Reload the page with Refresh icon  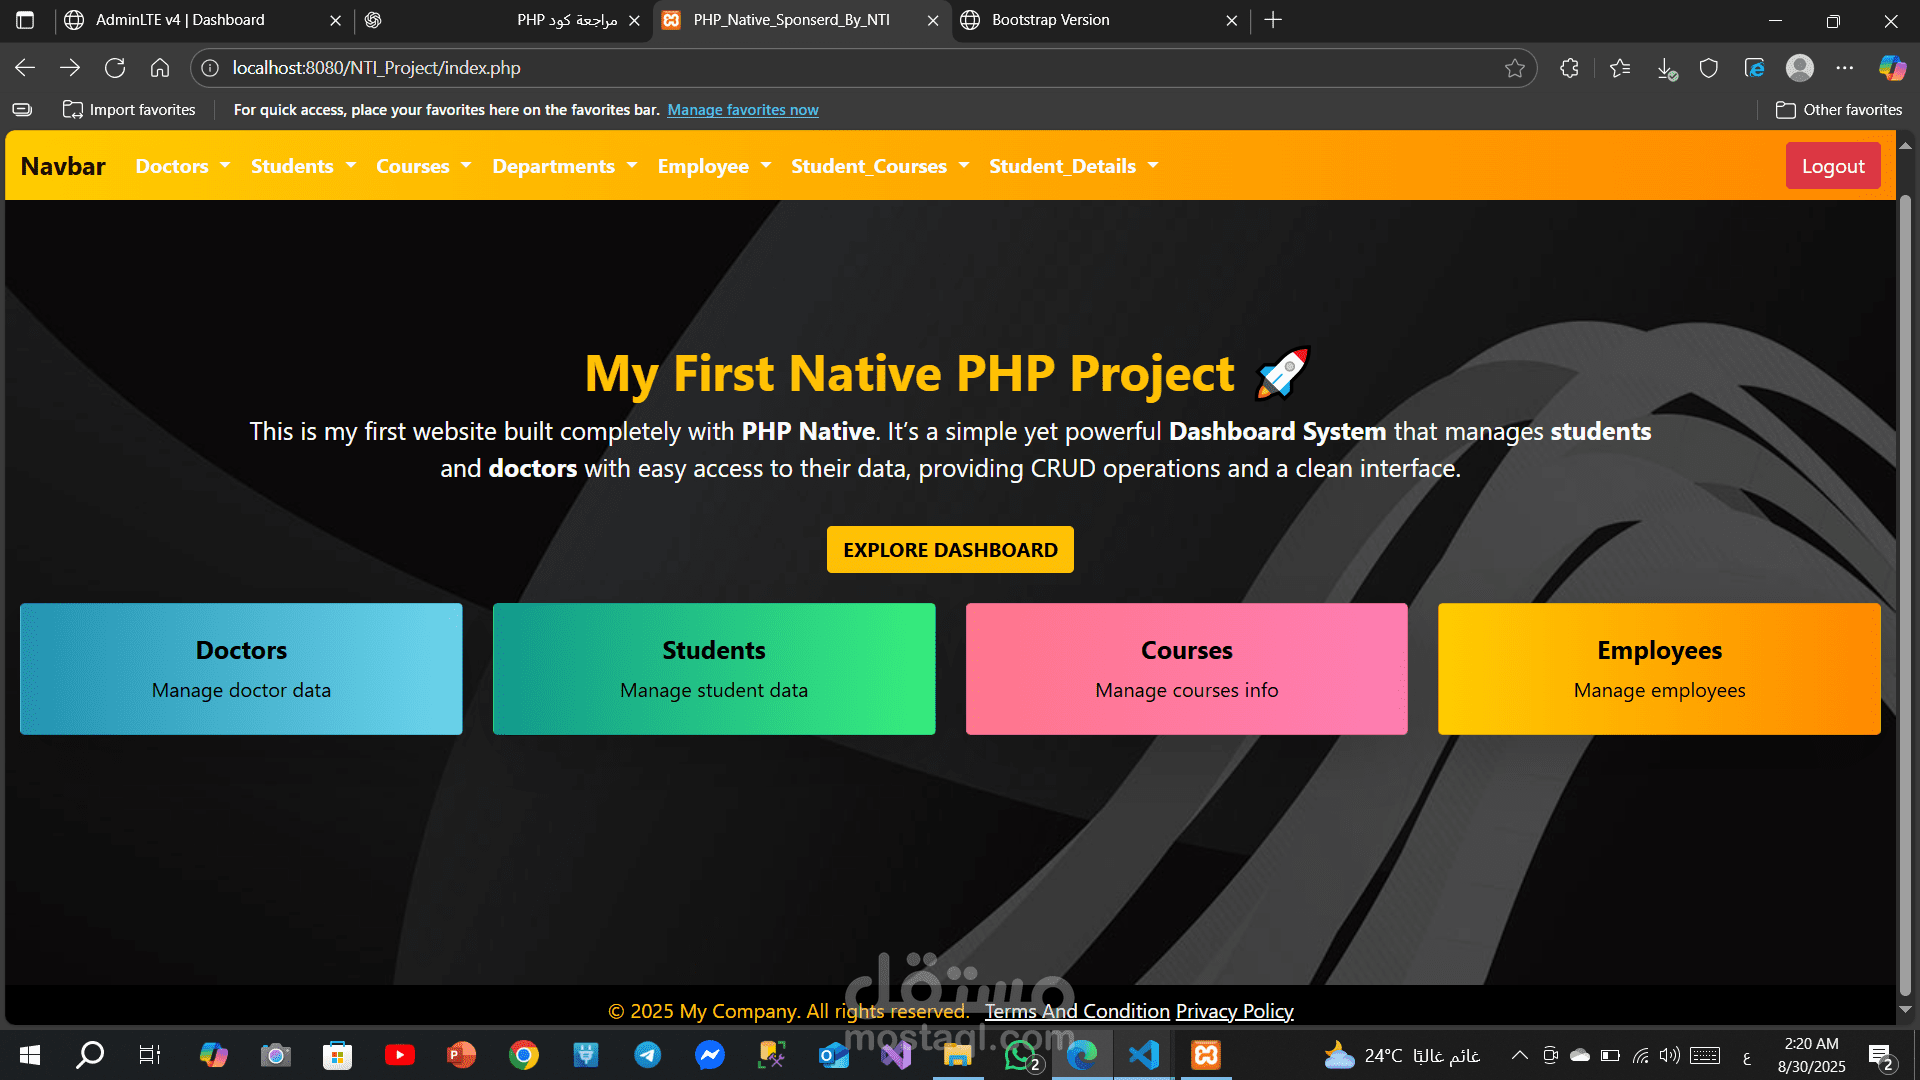coord(115,68)
